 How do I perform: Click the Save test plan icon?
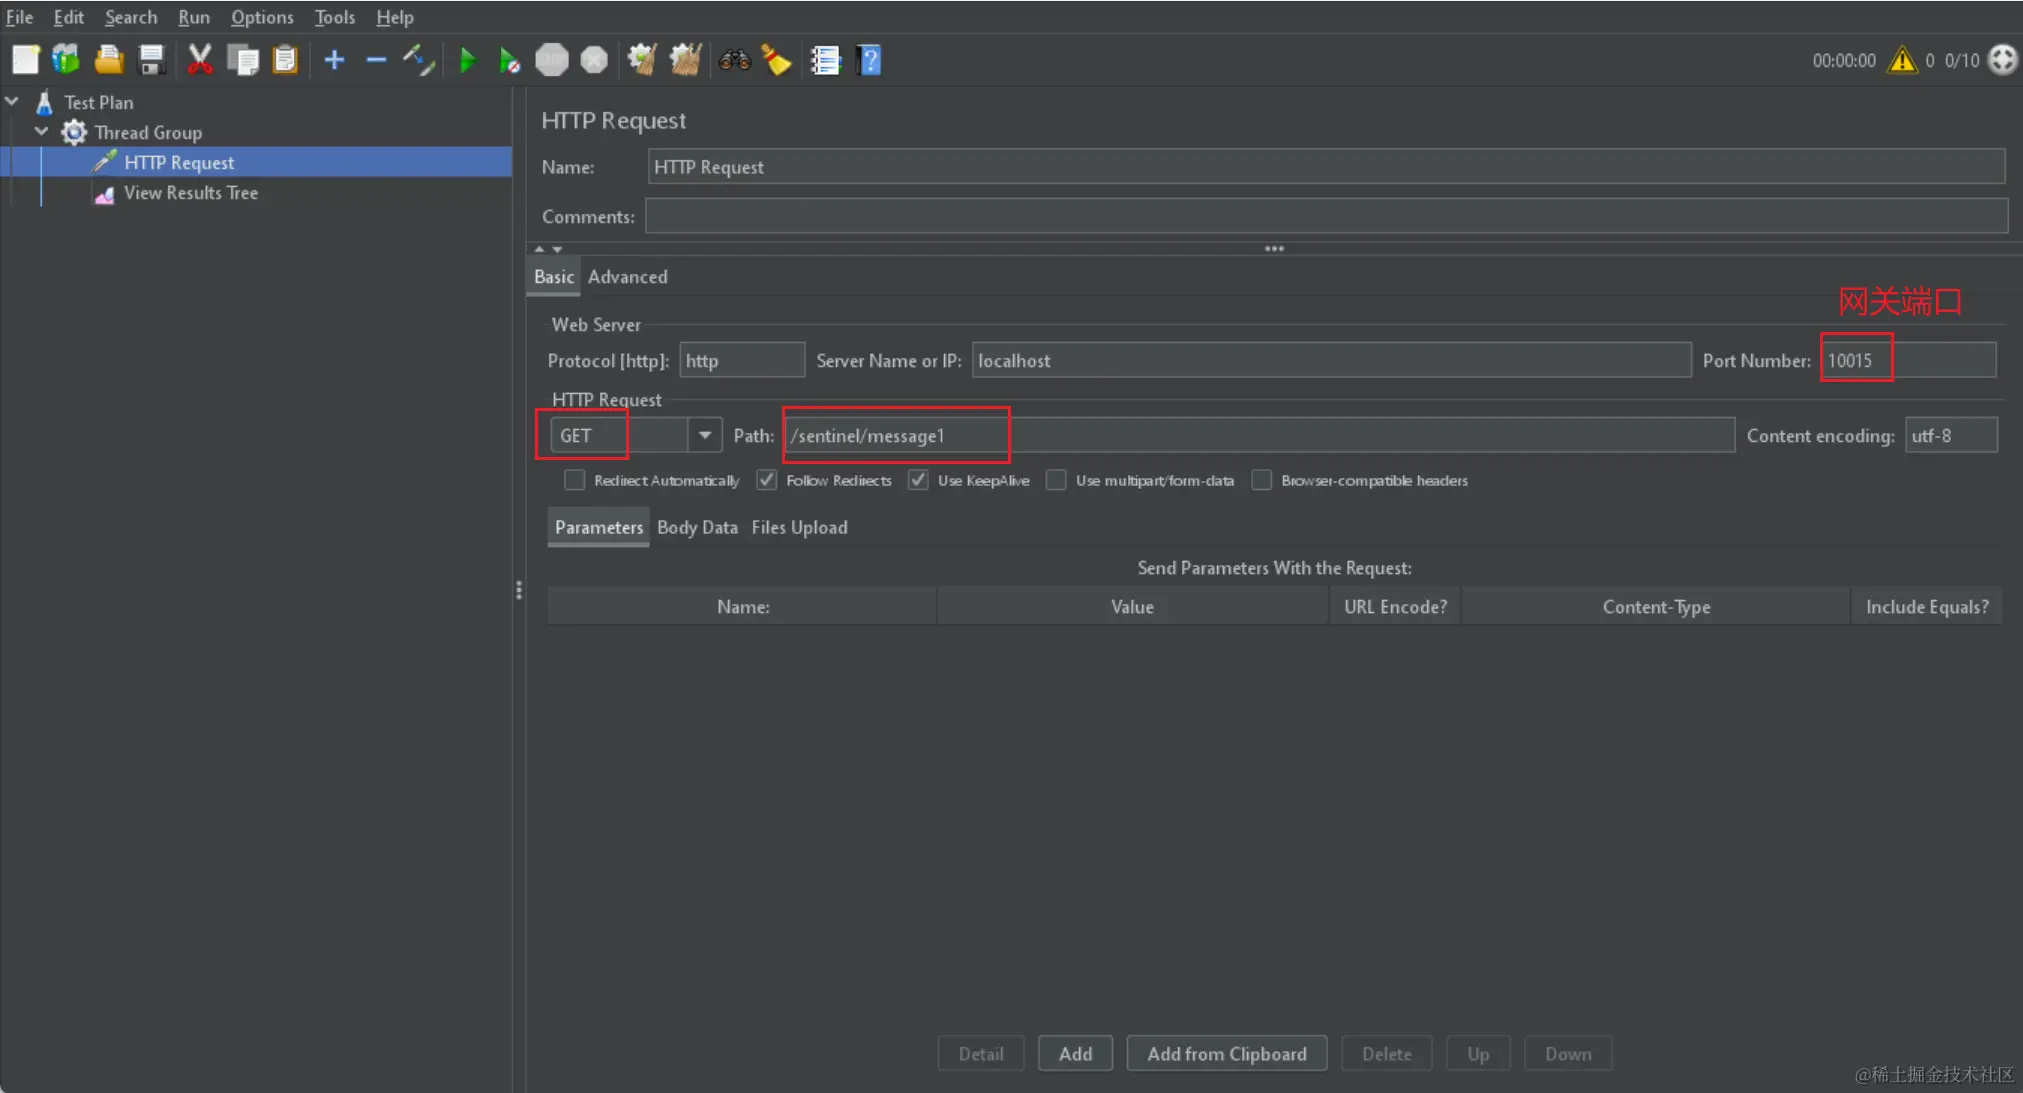tap(151, 61)
